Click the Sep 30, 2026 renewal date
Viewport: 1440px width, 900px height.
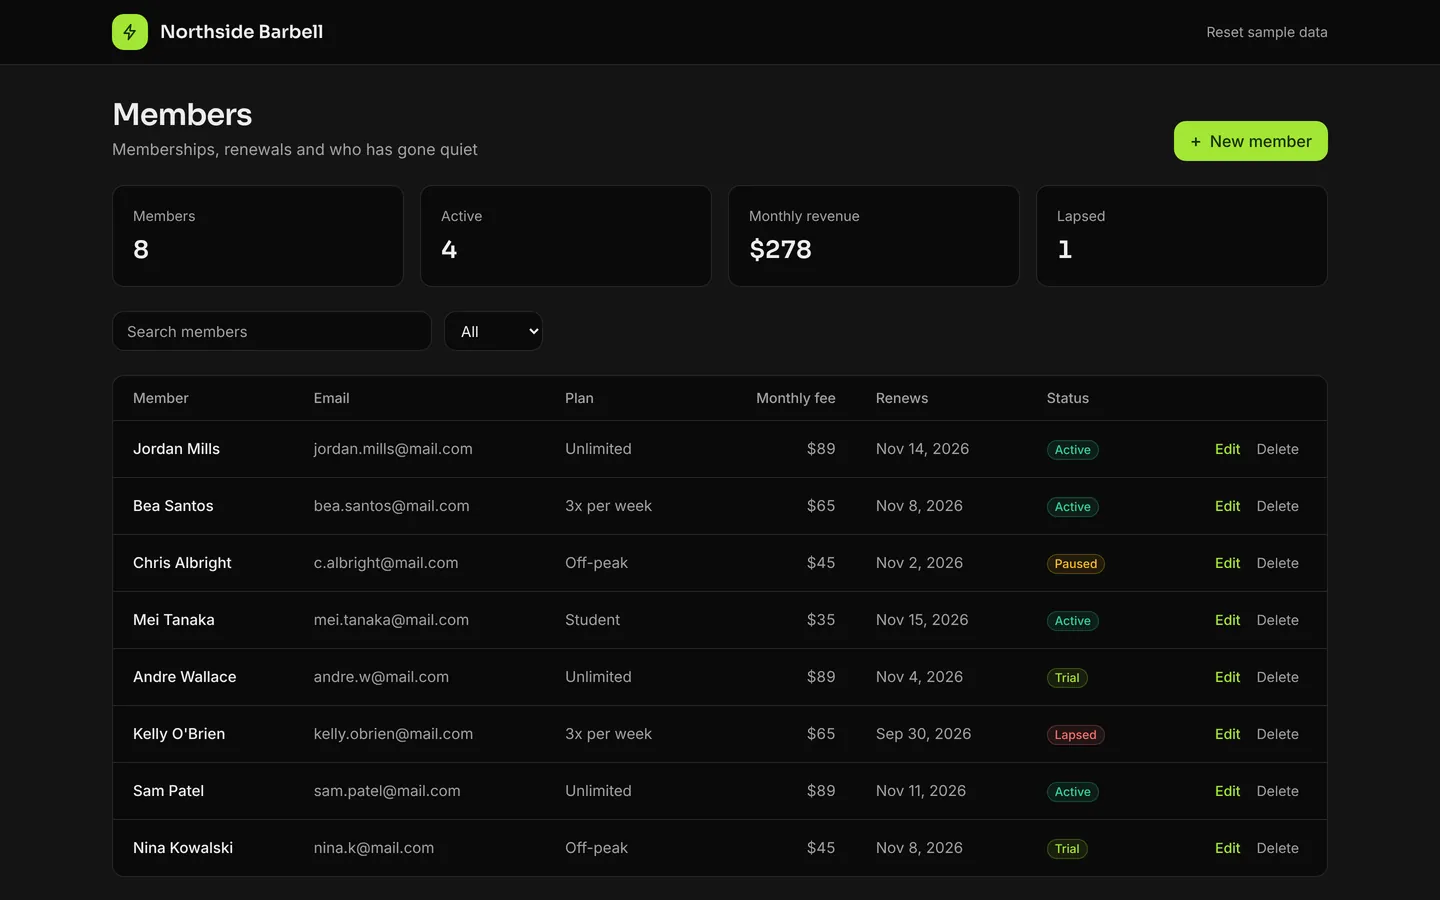click(x=923, y=734)
